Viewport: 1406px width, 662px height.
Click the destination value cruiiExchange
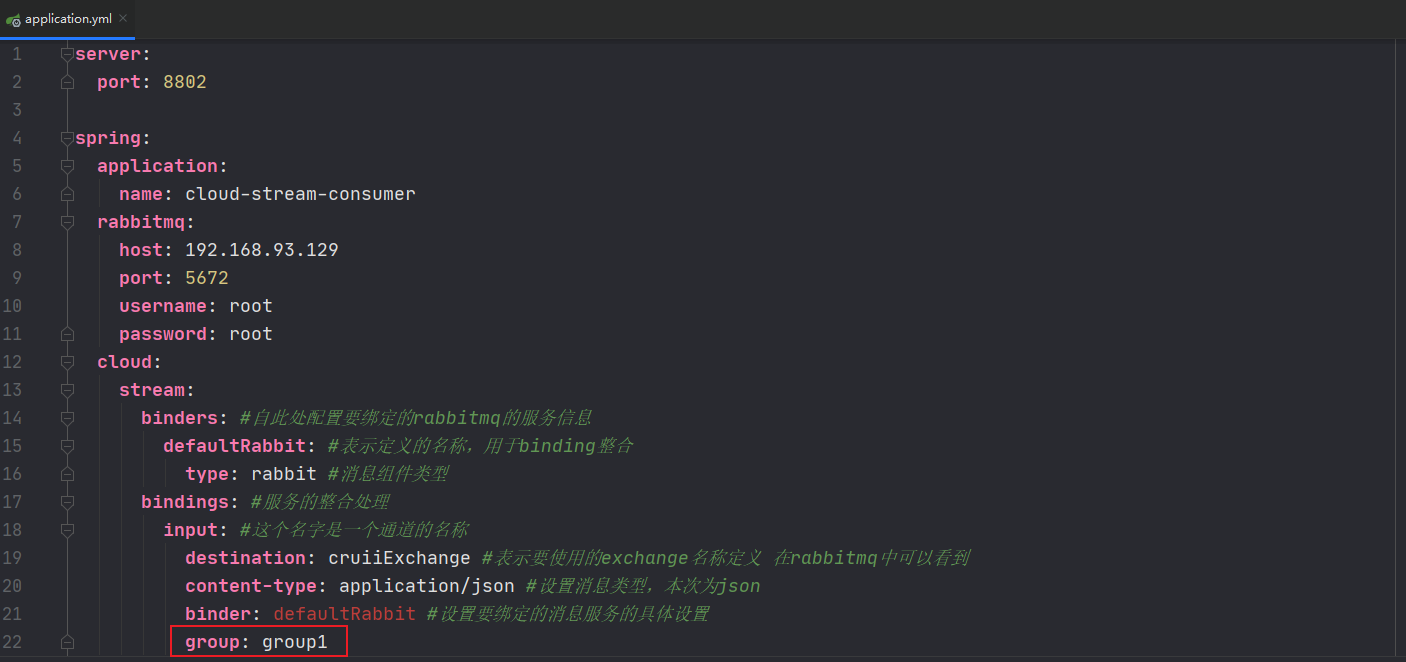tap(399, 558)
